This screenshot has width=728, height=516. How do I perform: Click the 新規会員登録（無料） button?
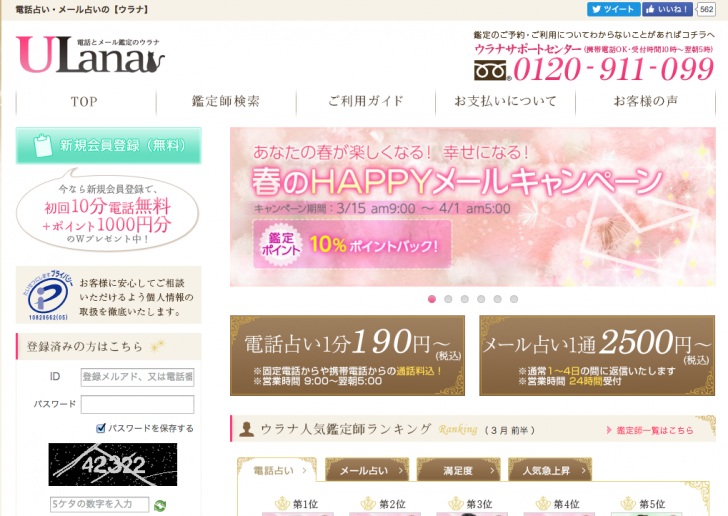[109, 146]
